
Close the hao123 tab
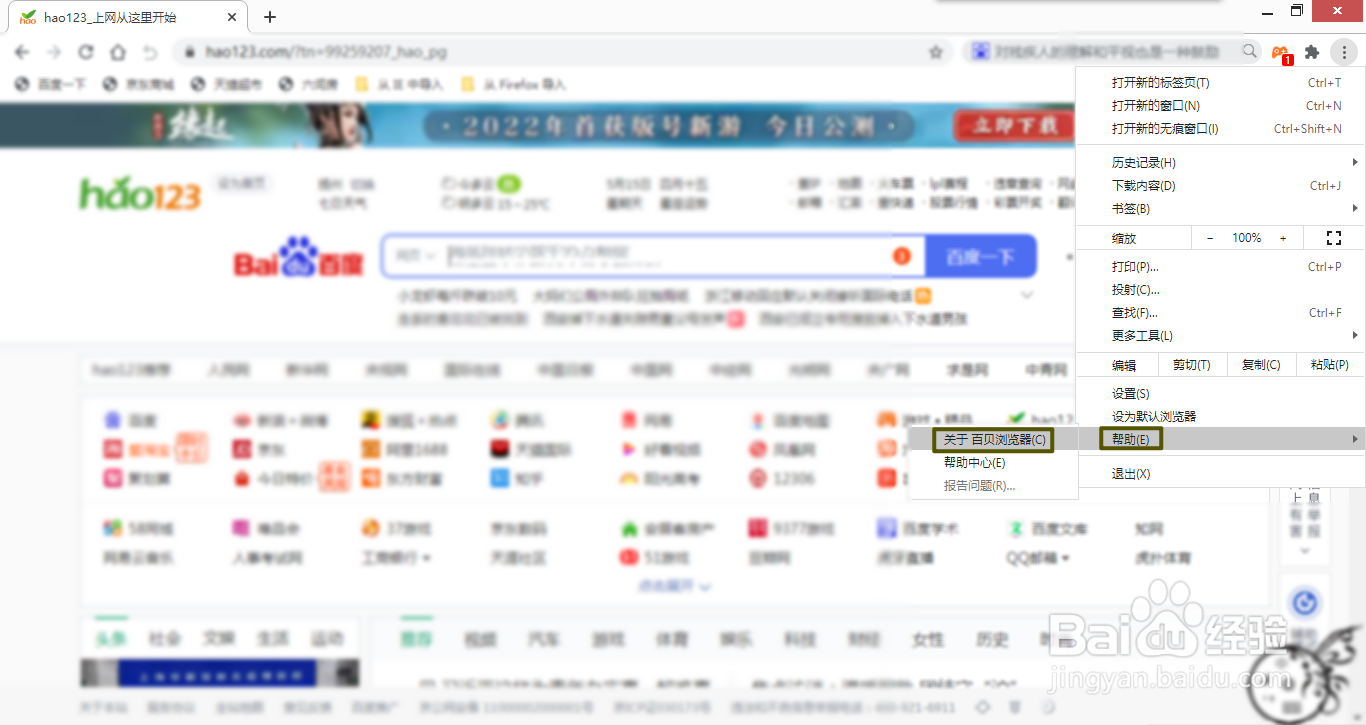[232, 17]
